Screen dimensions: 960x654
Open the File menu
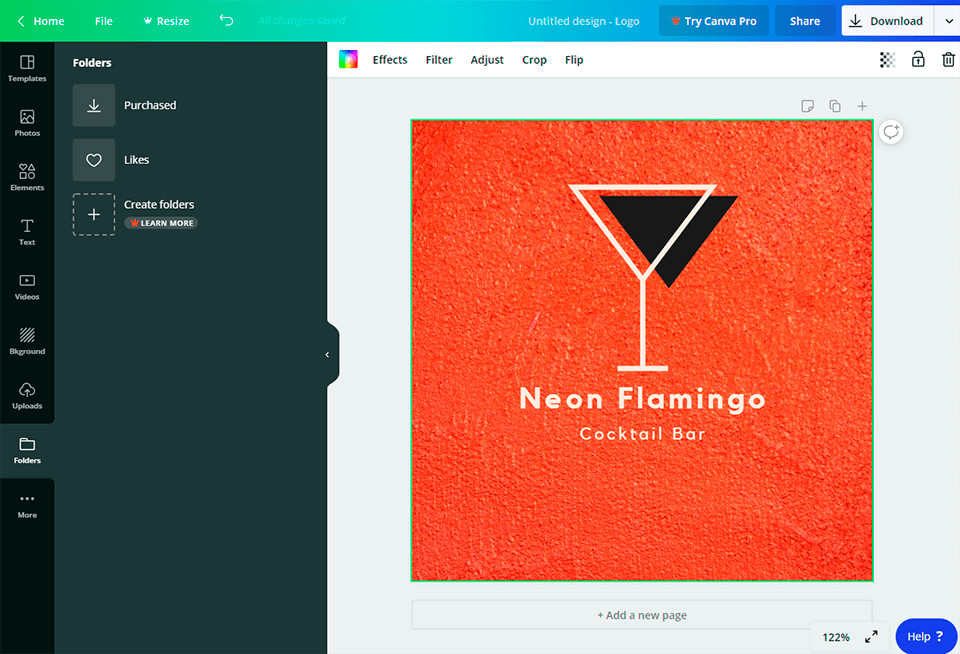[x=103, y=21]
